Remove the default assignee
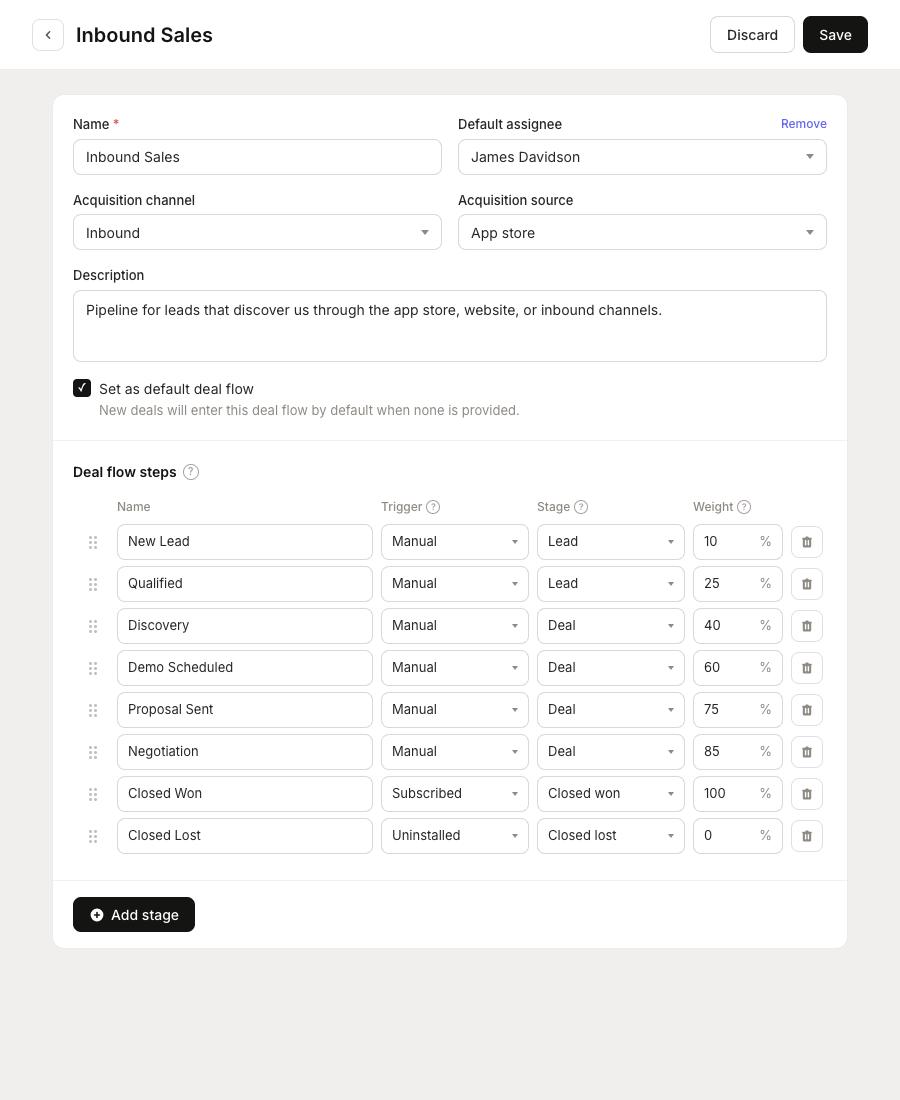Image resolution: width=900 pixels, height=1100 pixels. pyautogui.click(x=803, y=124)
